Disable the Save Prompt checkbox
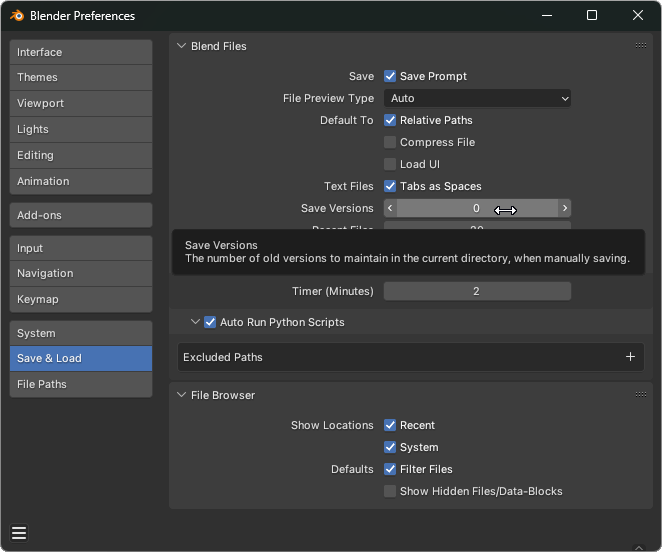The width and height of the screenshot is (662, 552). [x=390, y=76]
